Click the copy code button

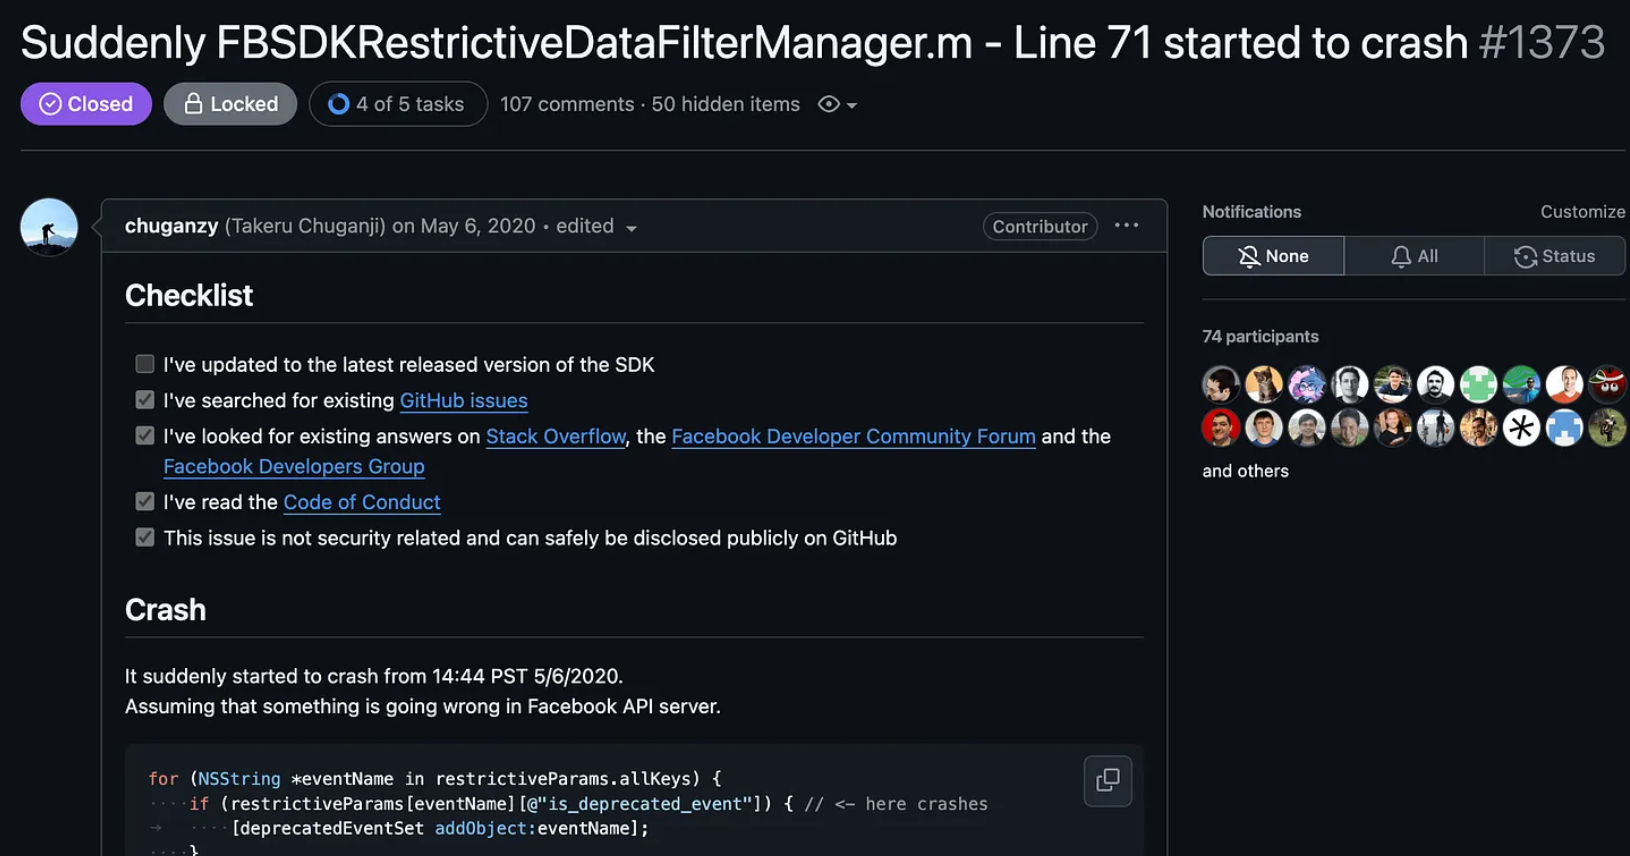[x=1107, y=780]
